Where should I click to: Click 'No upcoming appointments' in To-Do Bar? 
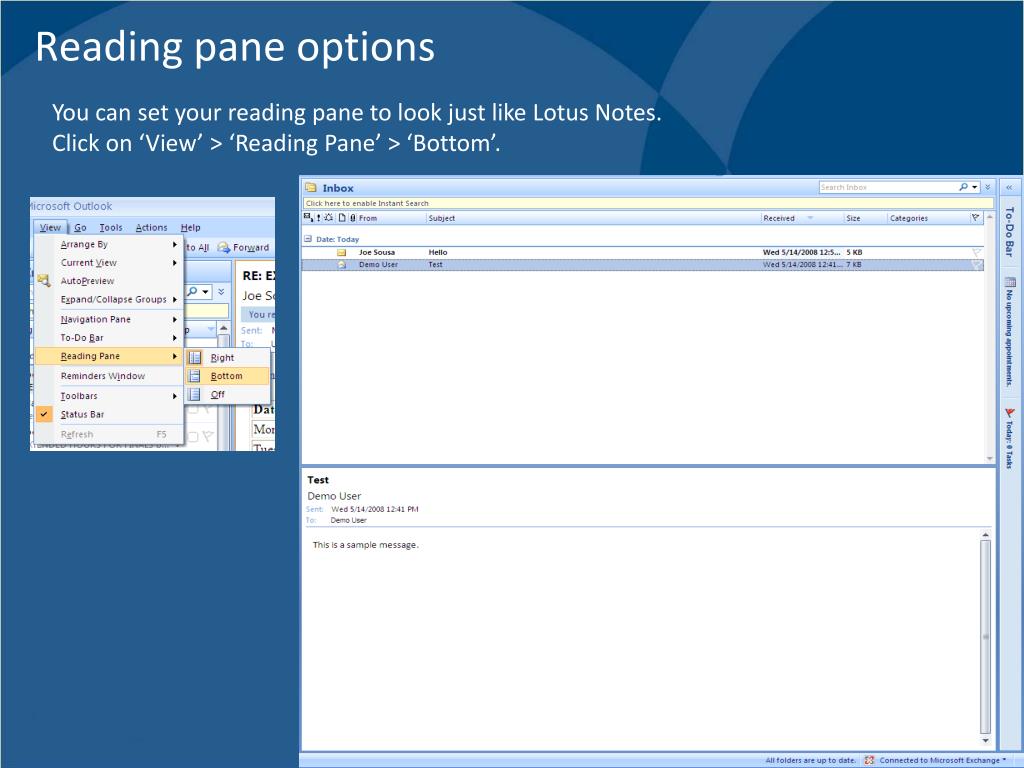point(1010,338)
